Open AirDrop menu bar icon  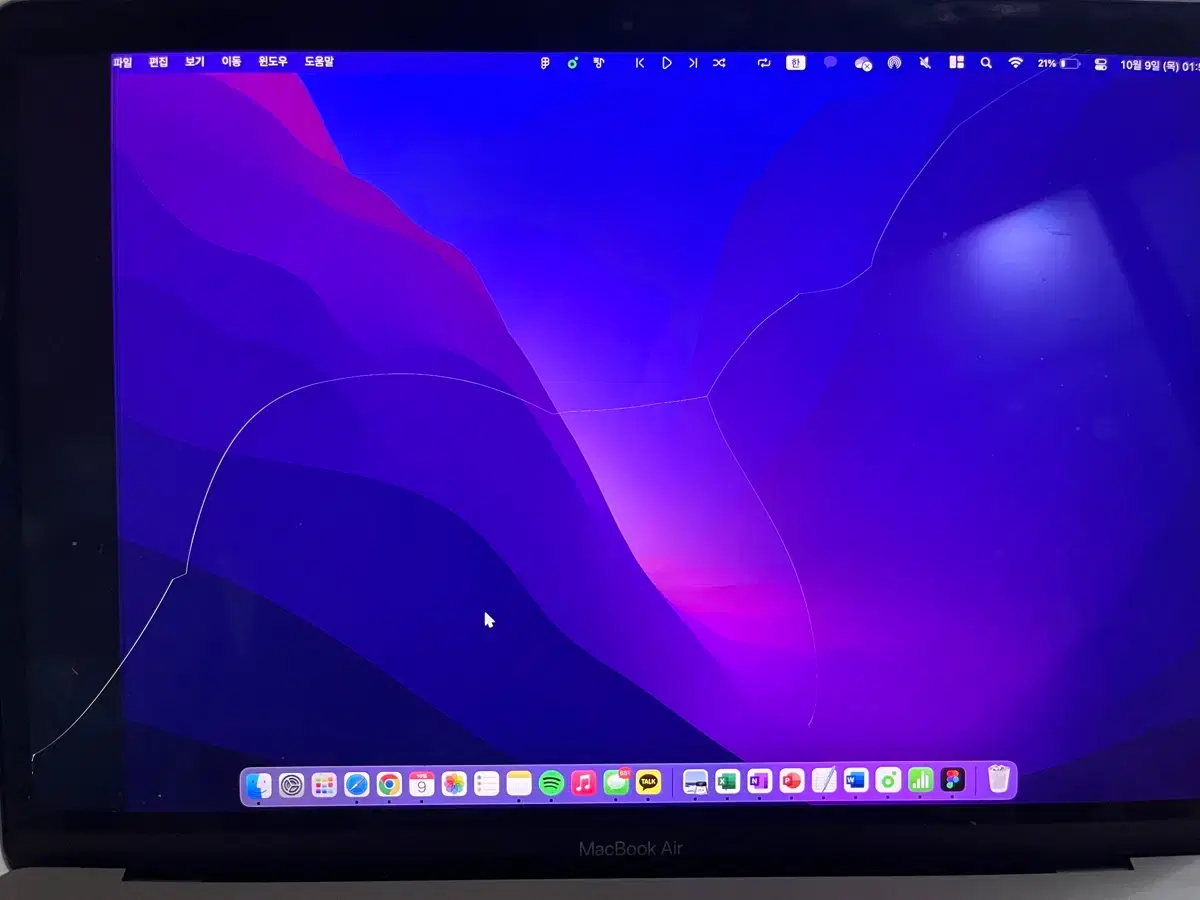(894, 63)
